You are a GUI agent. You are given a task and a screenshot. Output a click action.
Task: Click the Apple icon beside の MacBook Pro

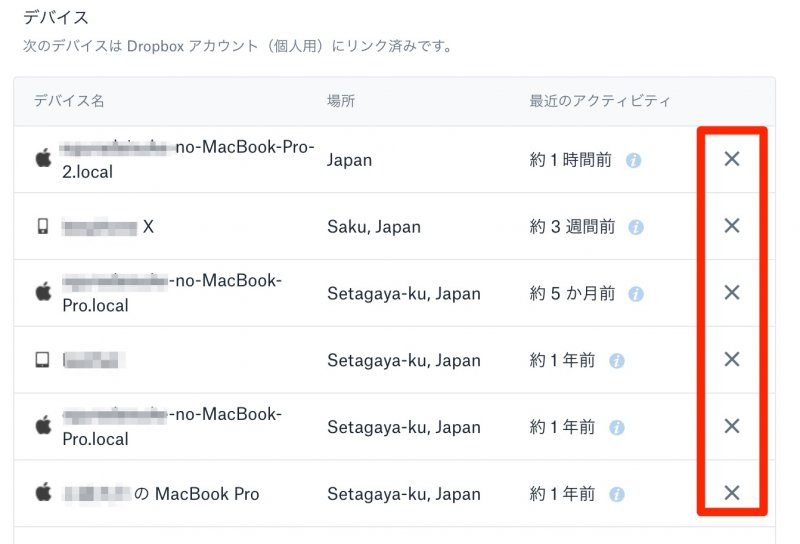tap(43, 492)
